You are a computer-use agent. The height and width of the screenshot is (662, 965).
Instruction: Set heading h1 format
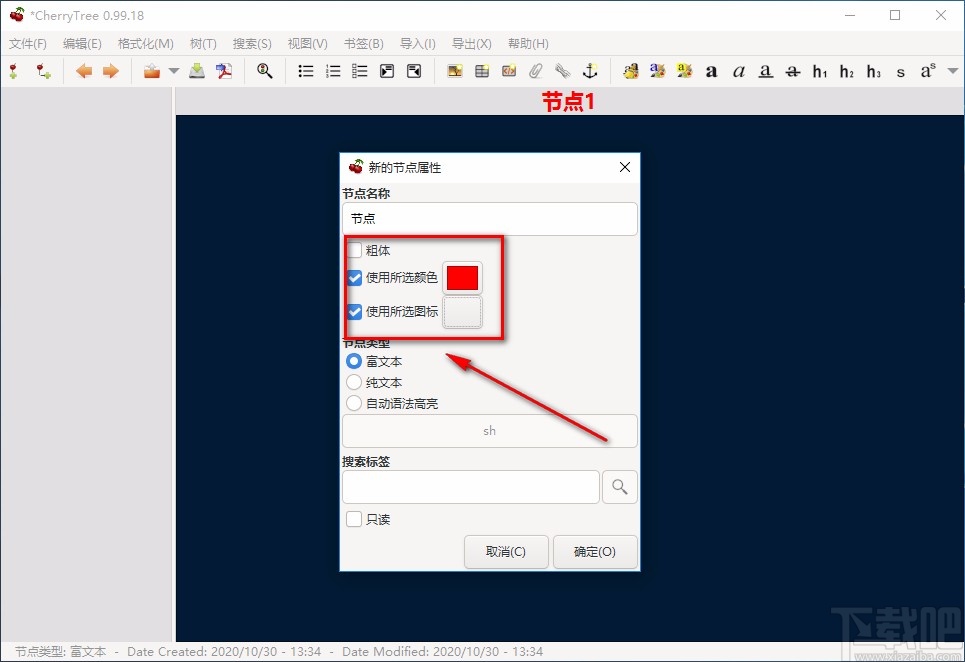[x=820, y=71]
